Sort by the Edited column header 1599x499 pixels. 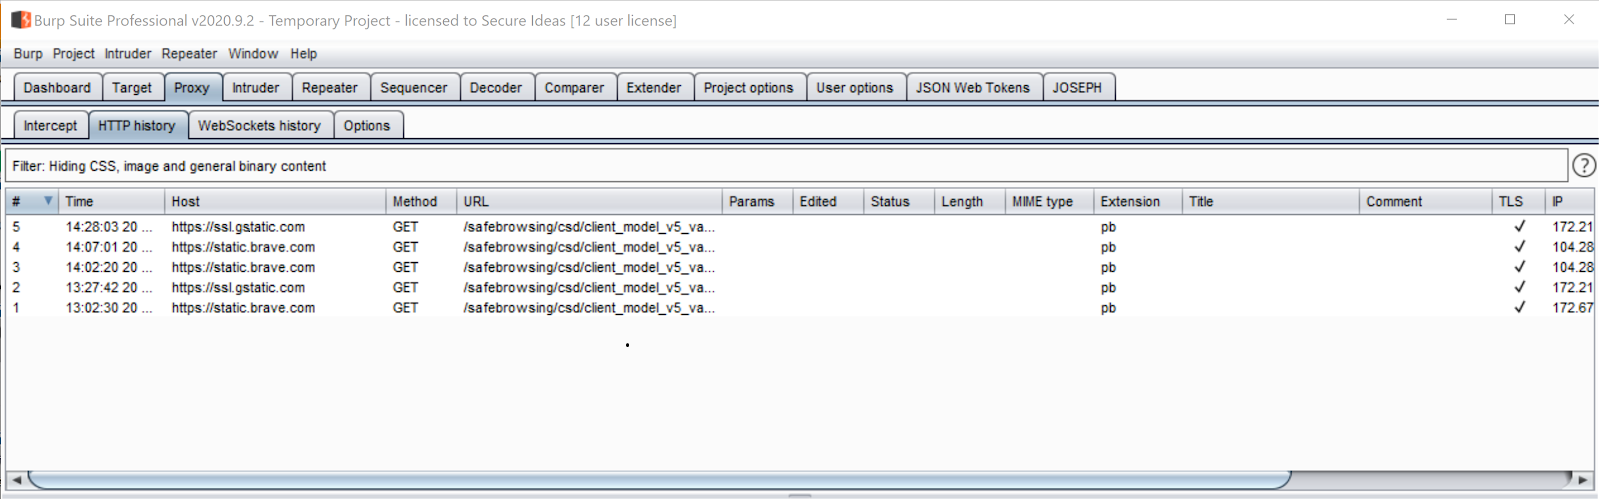click(x=828, y=201)
